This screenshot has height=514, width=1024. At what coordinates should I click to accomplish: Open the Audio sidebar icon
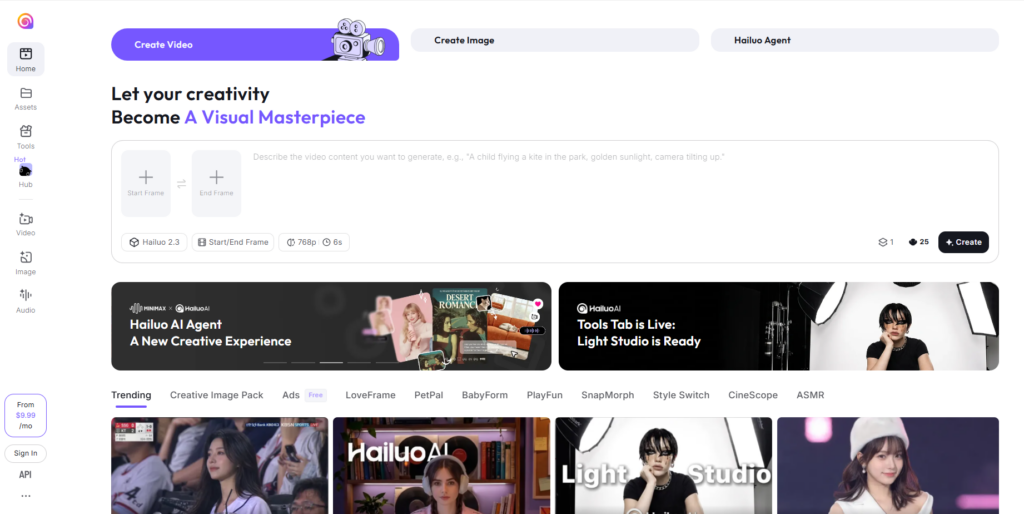[26, 295]
